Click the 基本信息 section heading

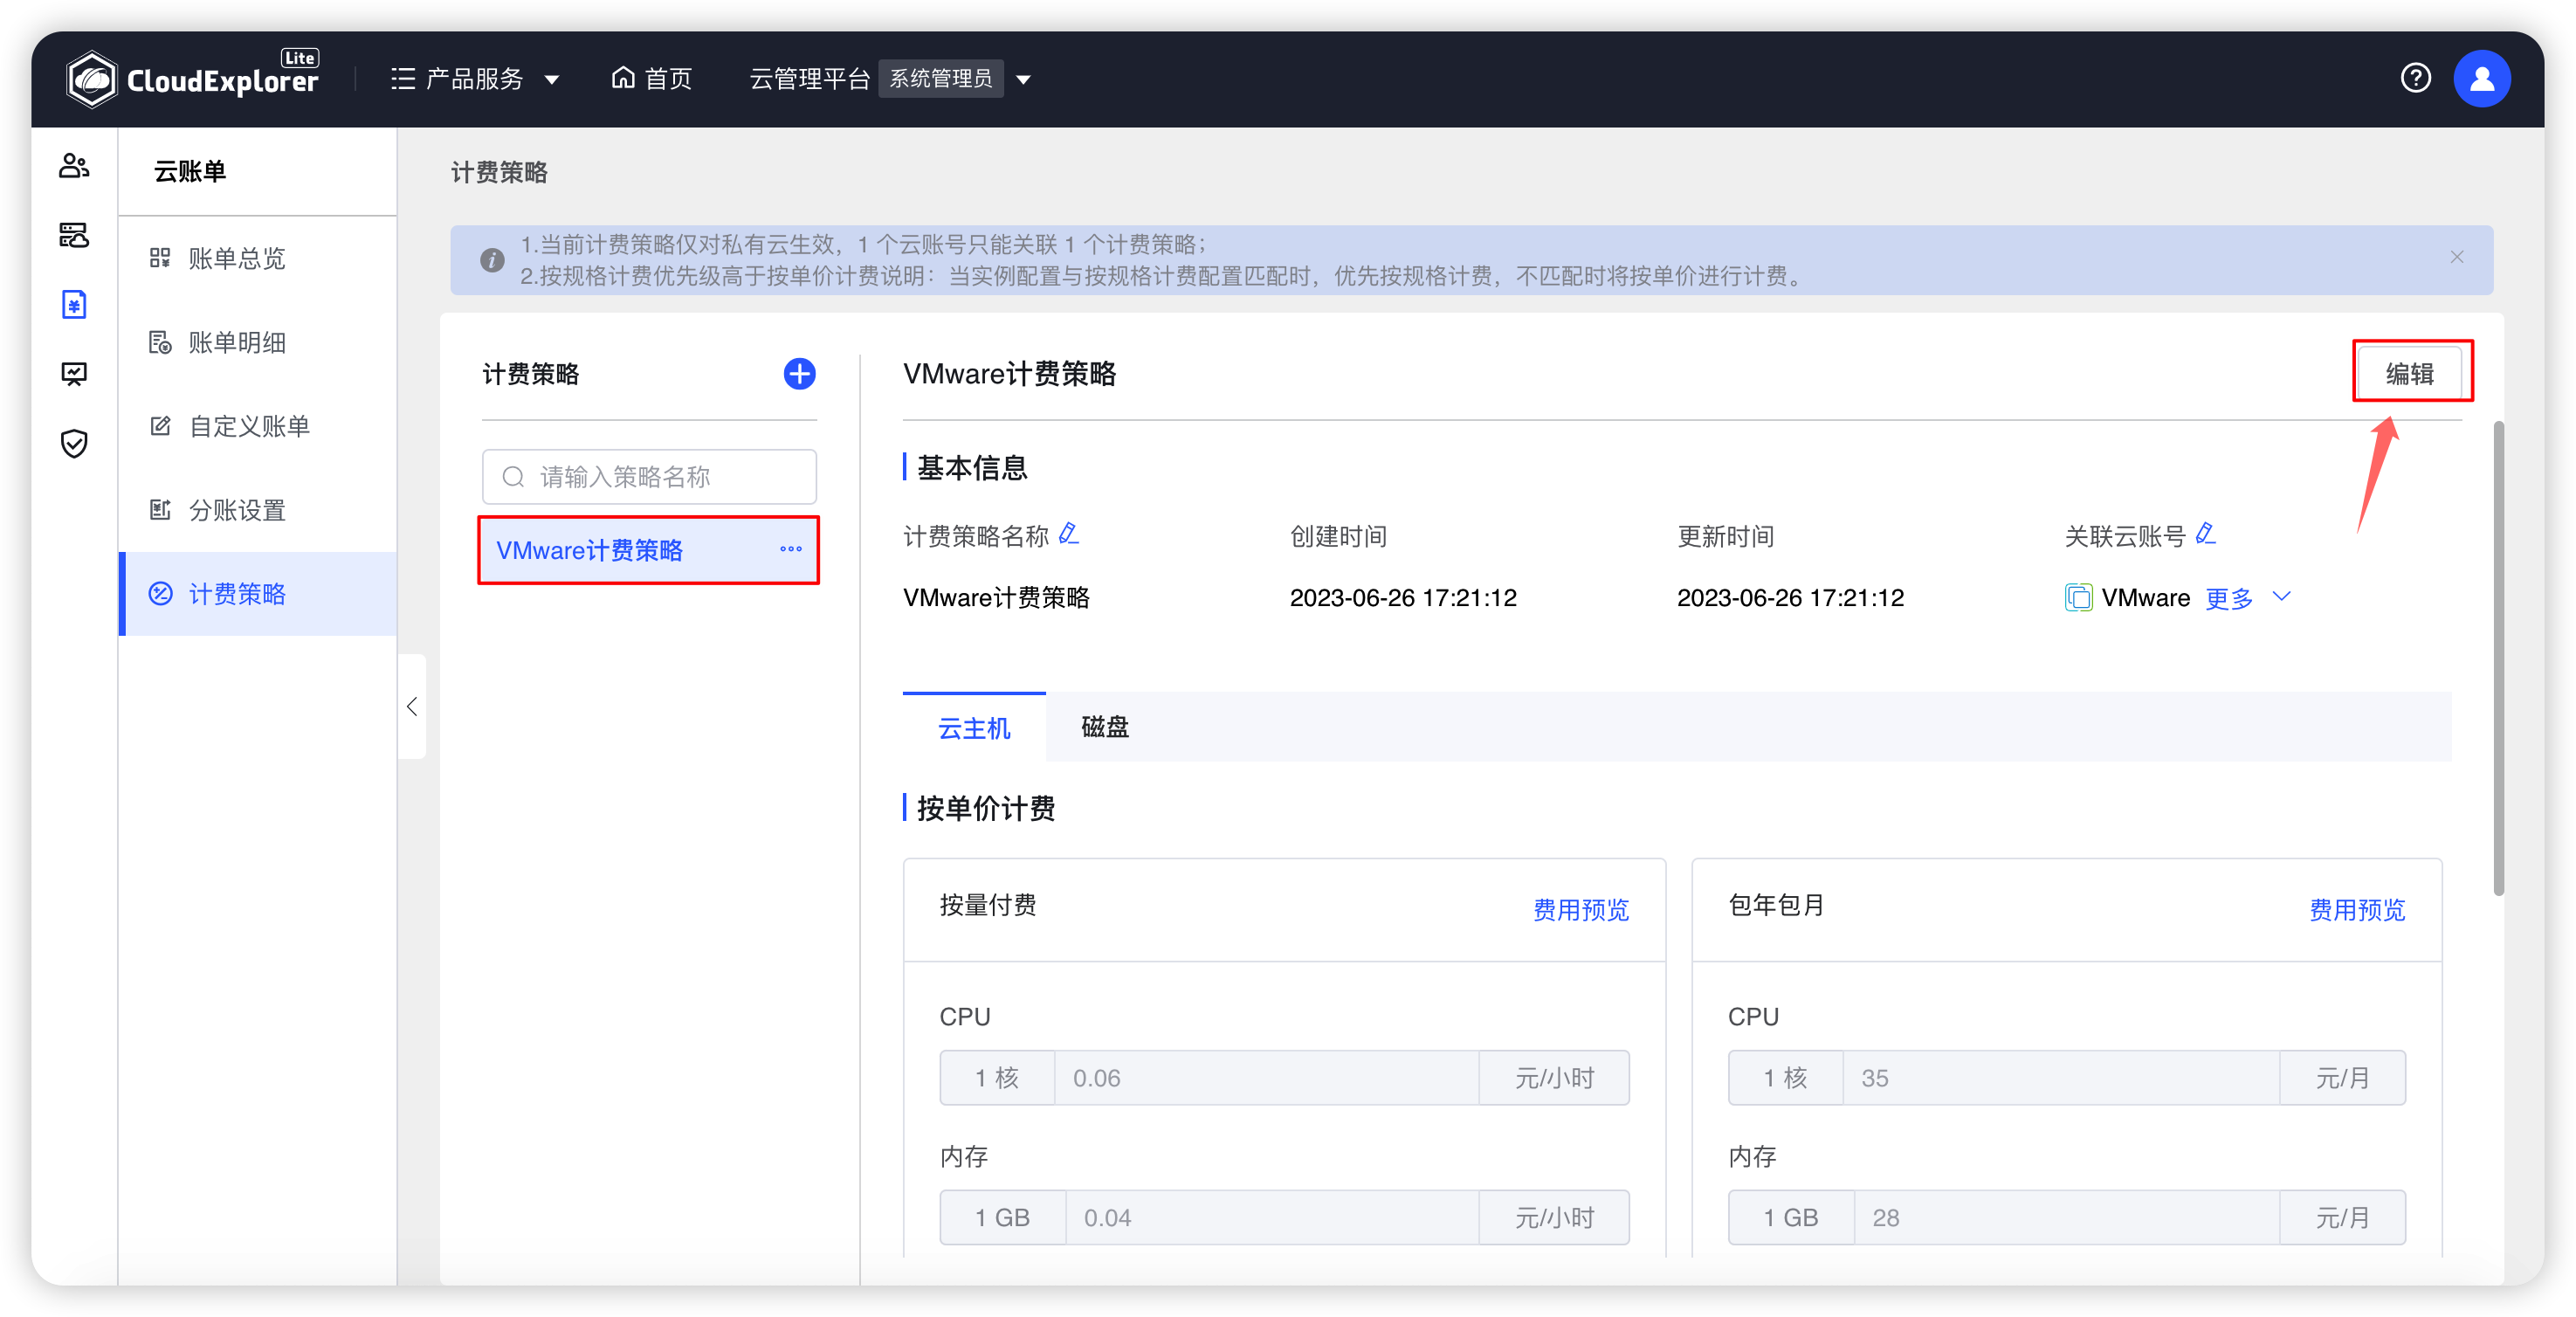[972, 468]
